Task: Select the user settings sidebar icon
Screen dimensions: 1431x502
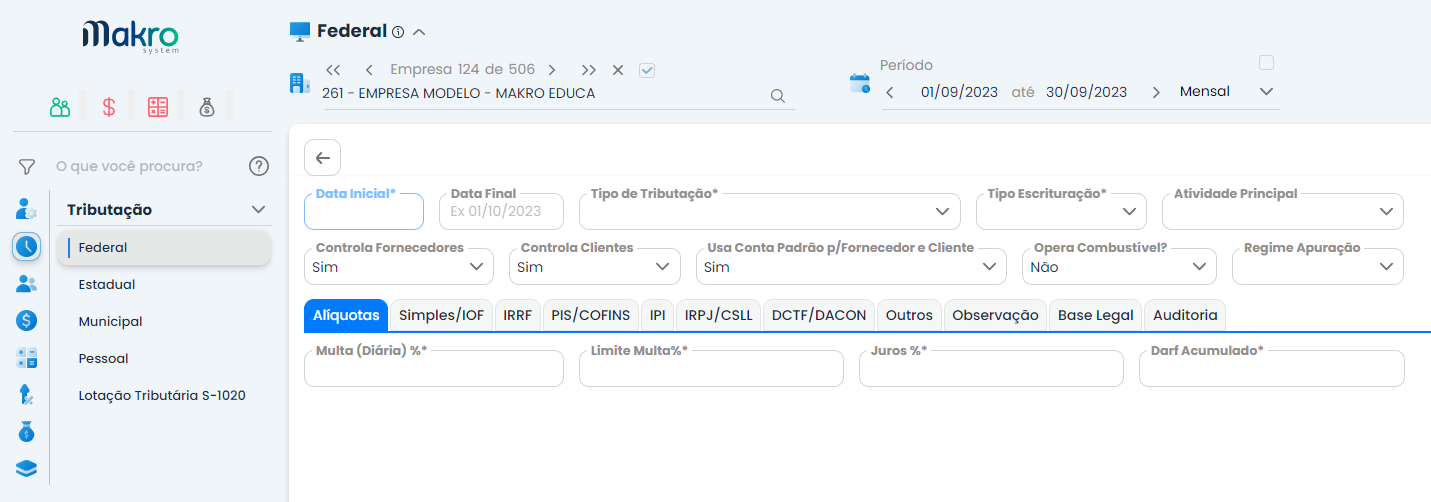Action: (x=27, y=209)
